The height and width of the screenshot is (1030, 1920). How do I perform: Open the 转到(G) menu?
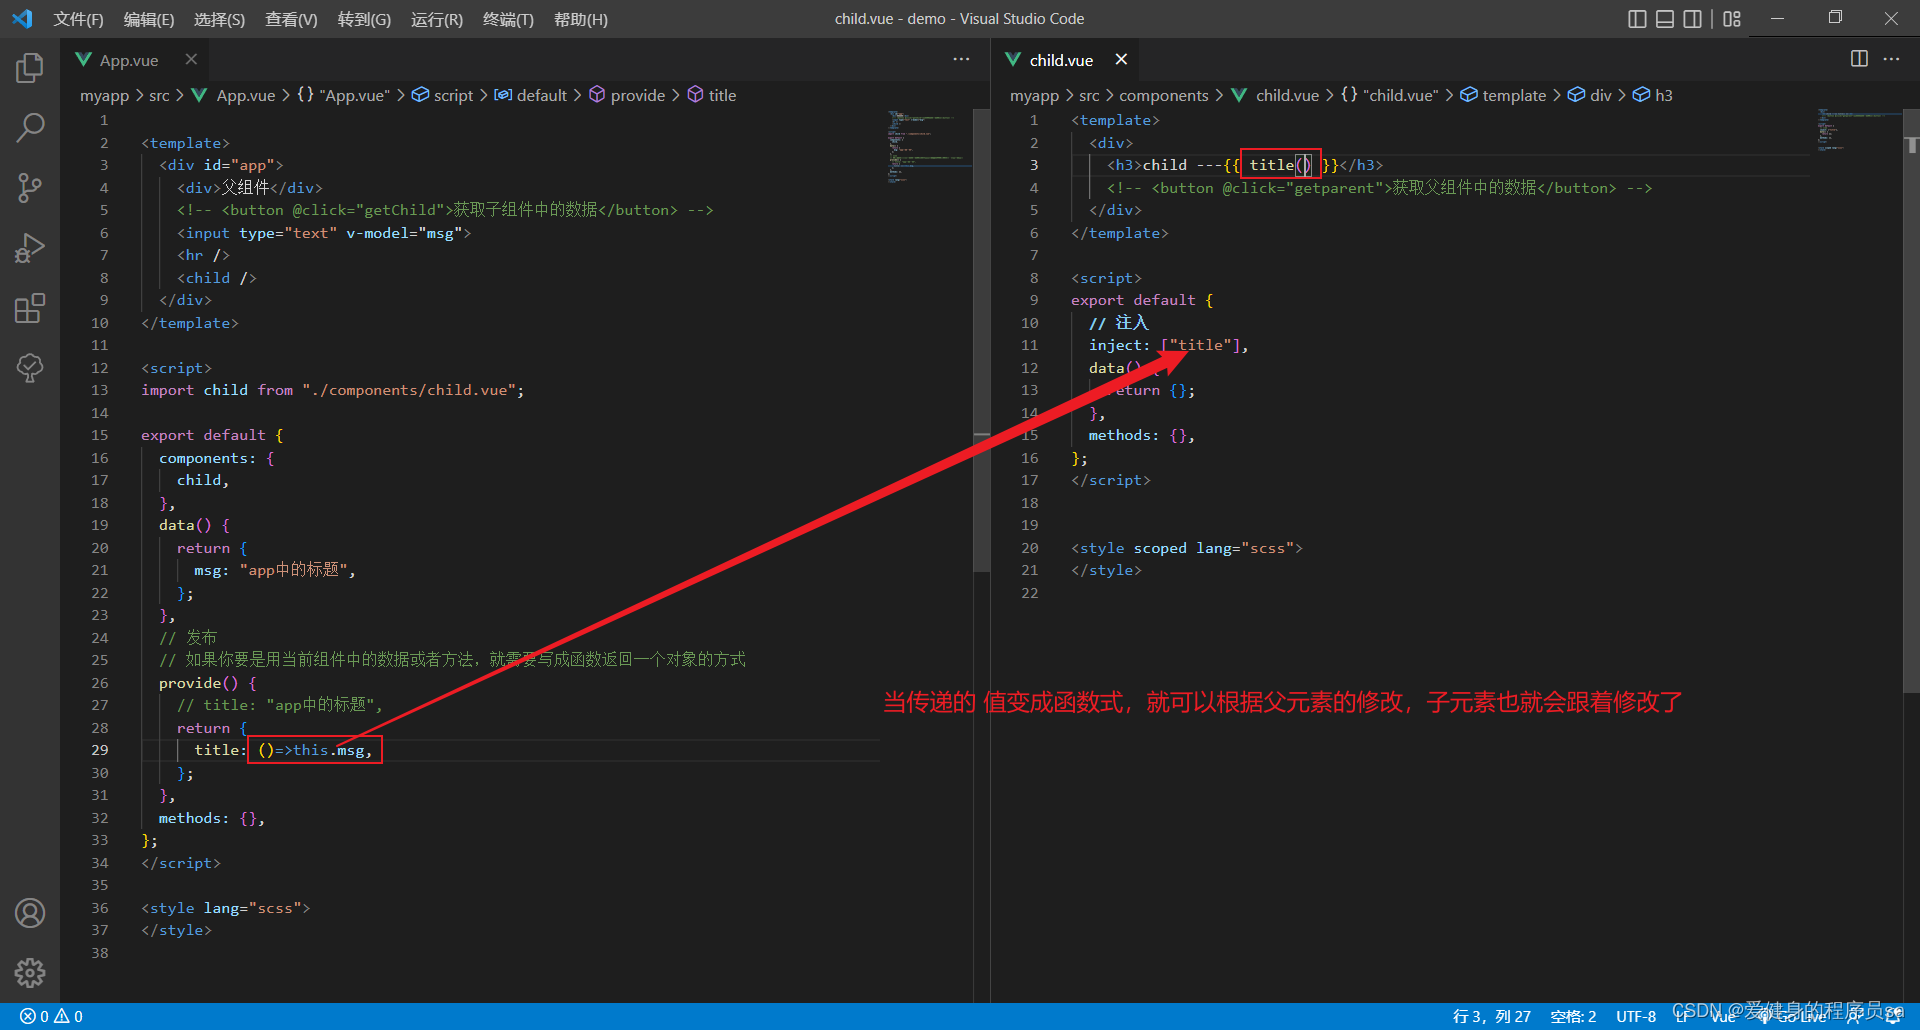pyautogui.click(x=364, y=19)
